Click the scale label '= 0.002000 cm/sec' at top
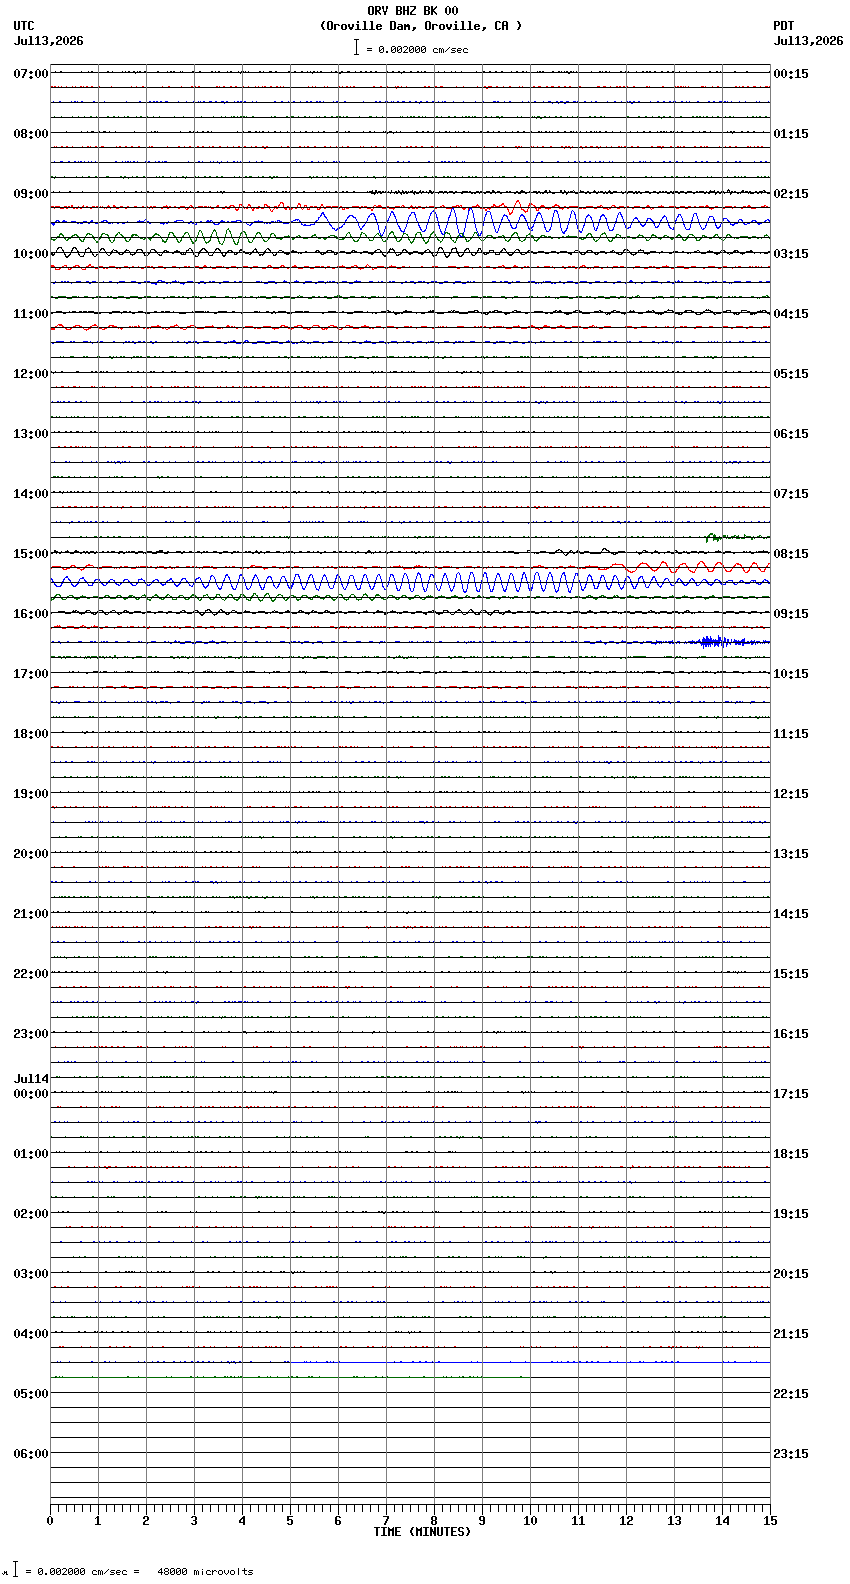 pyautogui.click(x=417, y=49)
